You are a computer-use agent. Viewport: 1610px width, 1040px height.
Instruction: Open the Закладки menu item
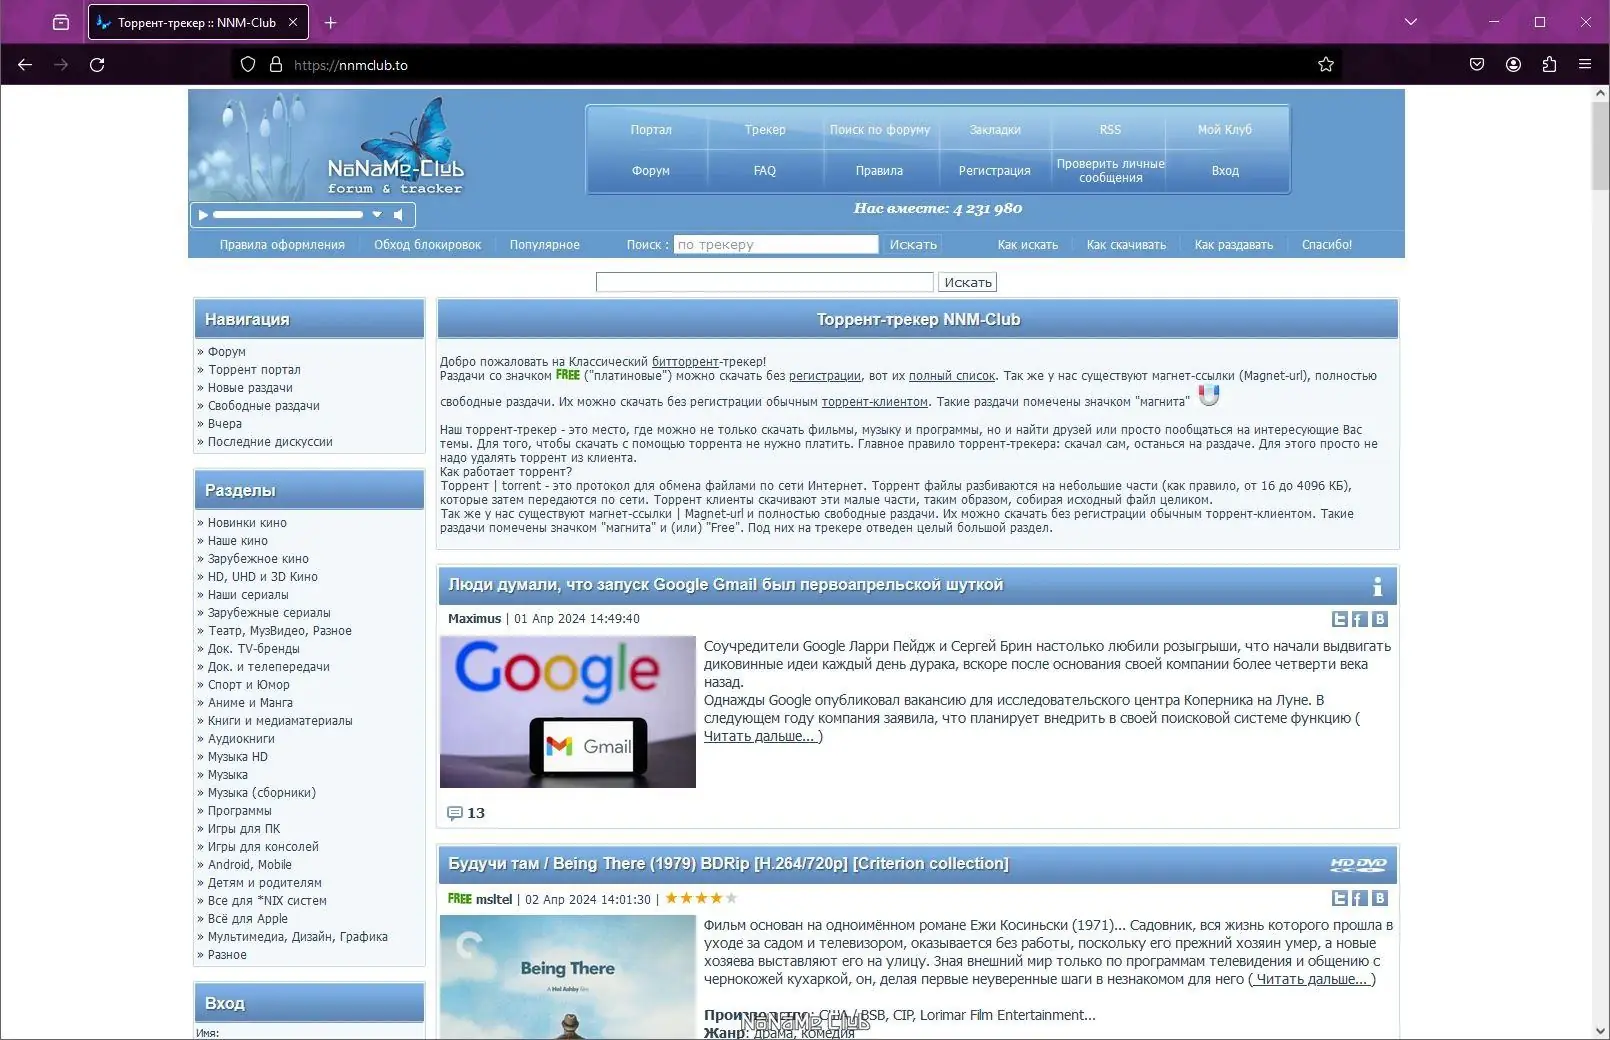(x=995, y=130)
